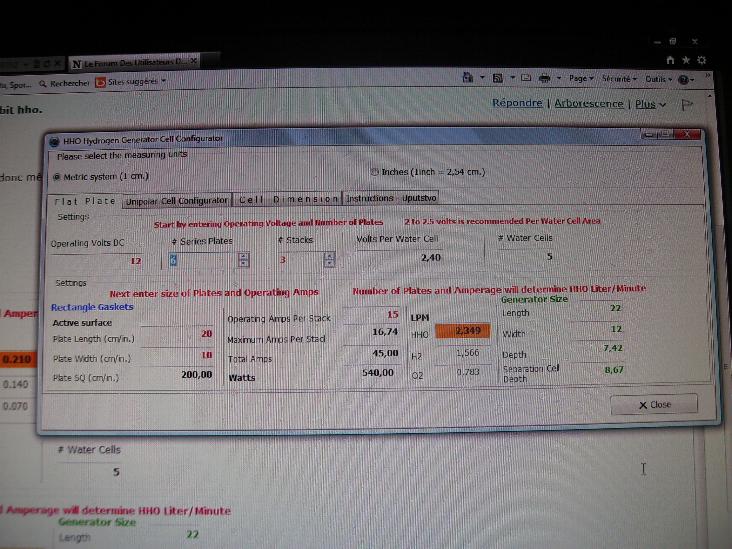Click the flag icon beside Plus link
This screenshot has height=549, width=732.
coord(686,103)
